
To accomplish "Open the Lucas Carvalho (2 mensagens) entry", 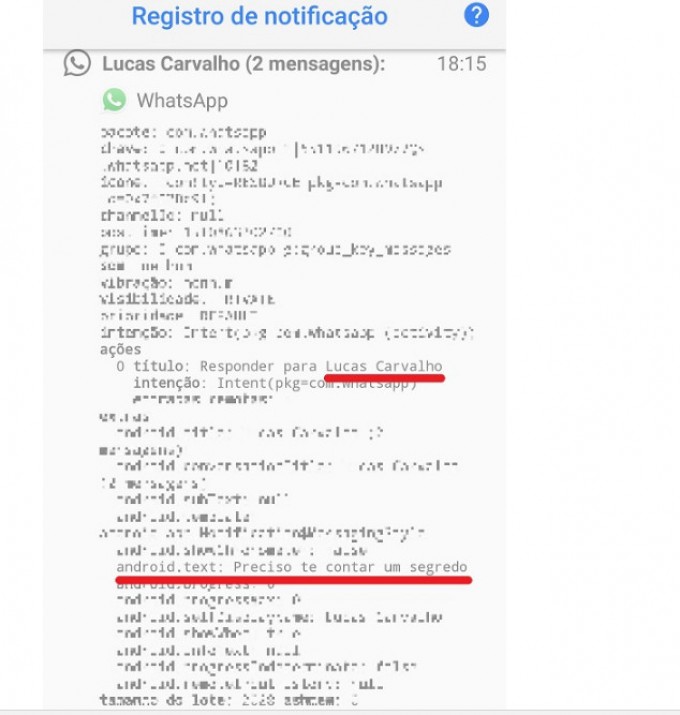I will point(244,64).
